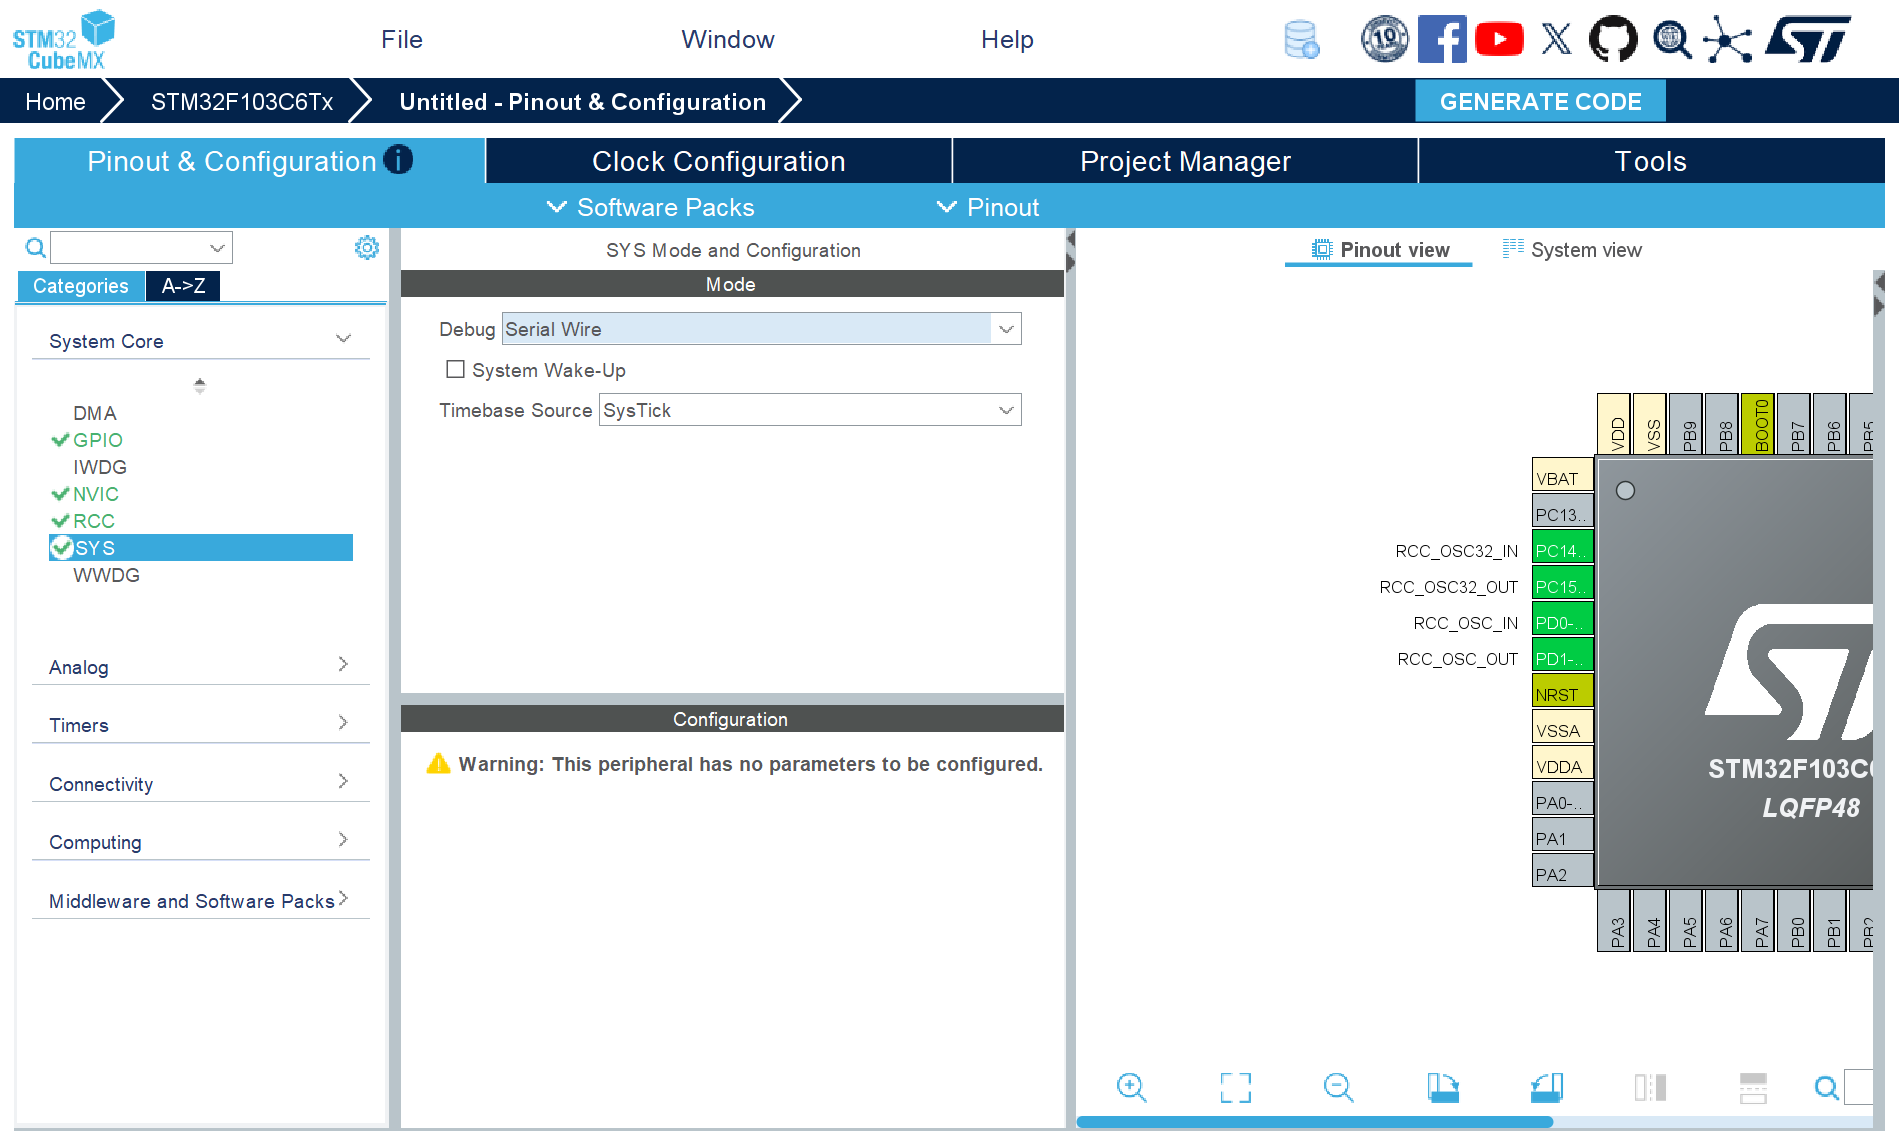This screenshot has width=1899, height=1145.
Task: Switch to the Clock Configuration tab
Action: coord(719,161)
